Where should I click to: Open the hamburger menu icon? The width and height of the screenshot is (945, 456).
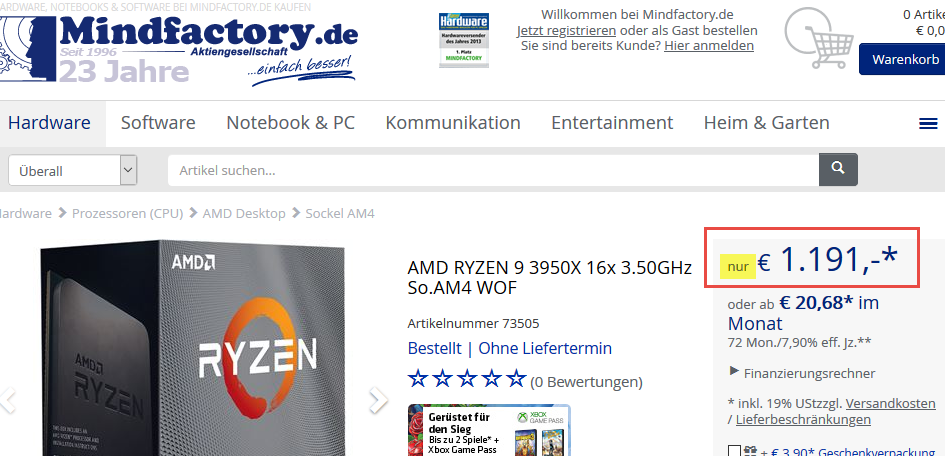[x=928, y=123]
